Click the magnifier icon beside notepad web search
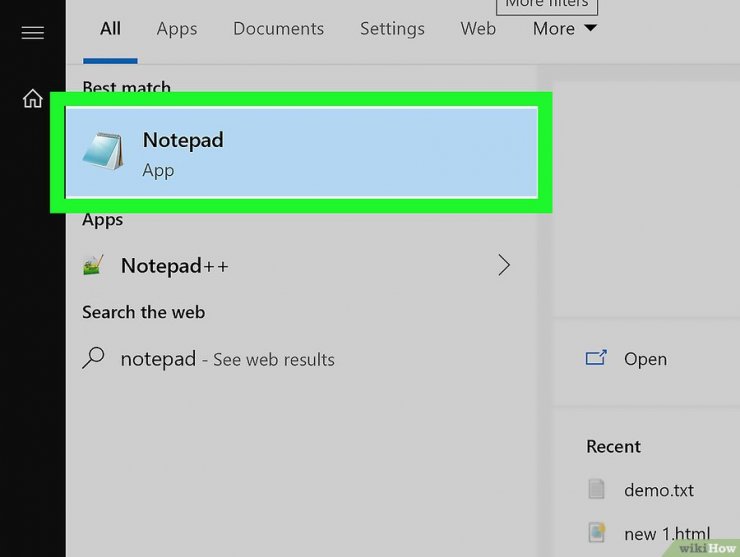The width and height of the screenshot is (740, 557). click(x=93, y=358)
